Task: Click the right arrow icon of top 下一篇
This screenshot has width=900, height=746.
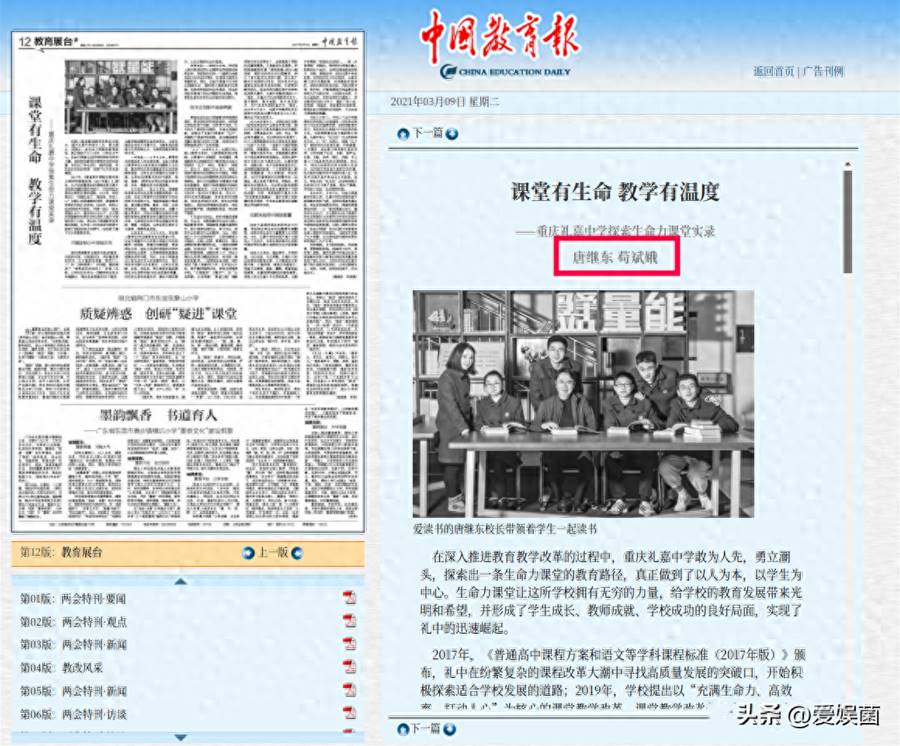Action: tap(452, 134)
